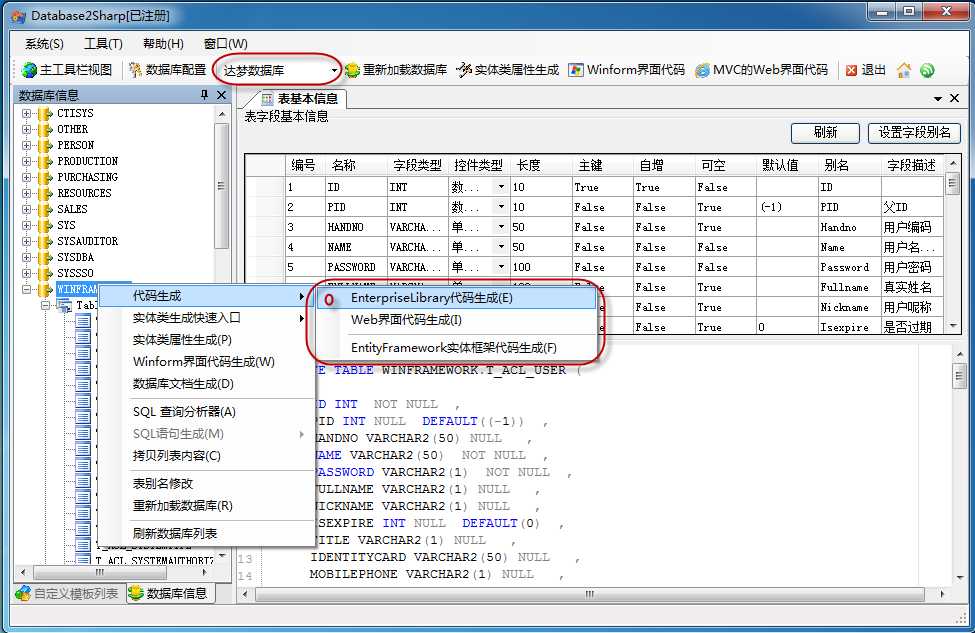Open the 工具(T) menu
Viewport: 975px width, 633px height.
(x=103, y=44)
